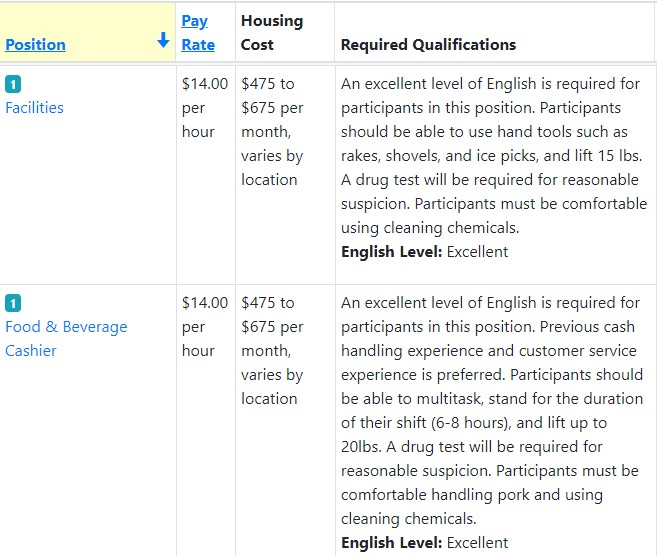Select the Facilities $14.00 per hour cell
657x556 pixels.
click(x=205, y=108)
